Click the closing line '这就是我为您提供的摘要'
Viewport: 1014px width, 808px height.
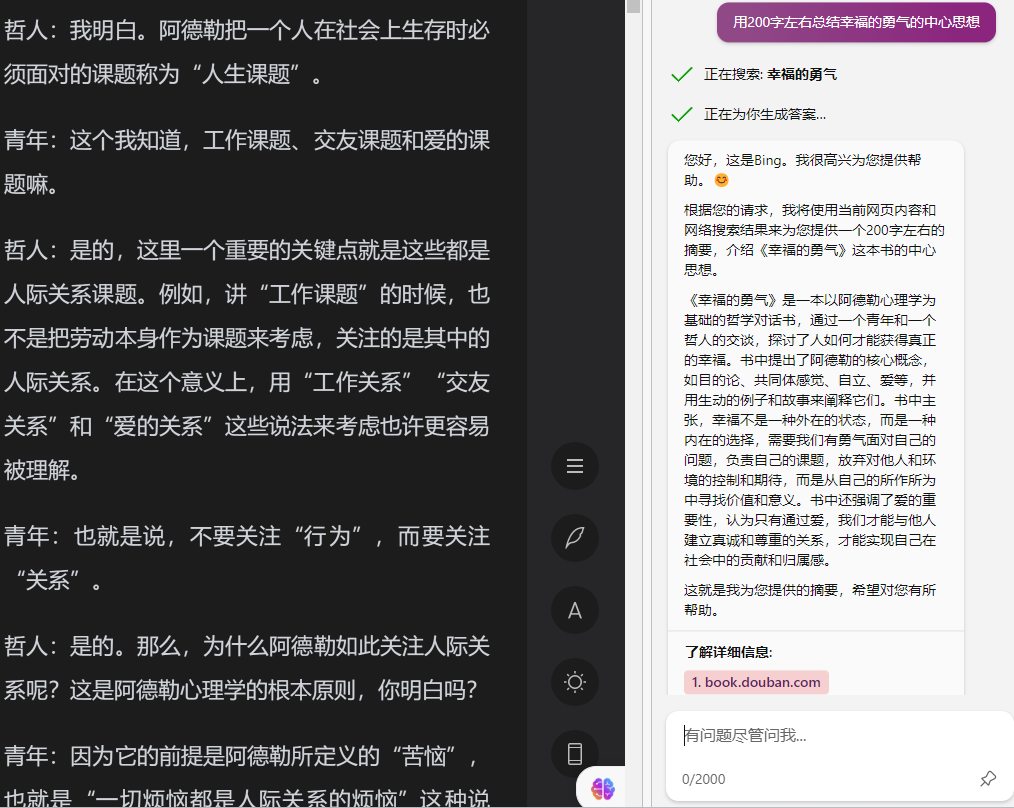click(x=810, y=600)
